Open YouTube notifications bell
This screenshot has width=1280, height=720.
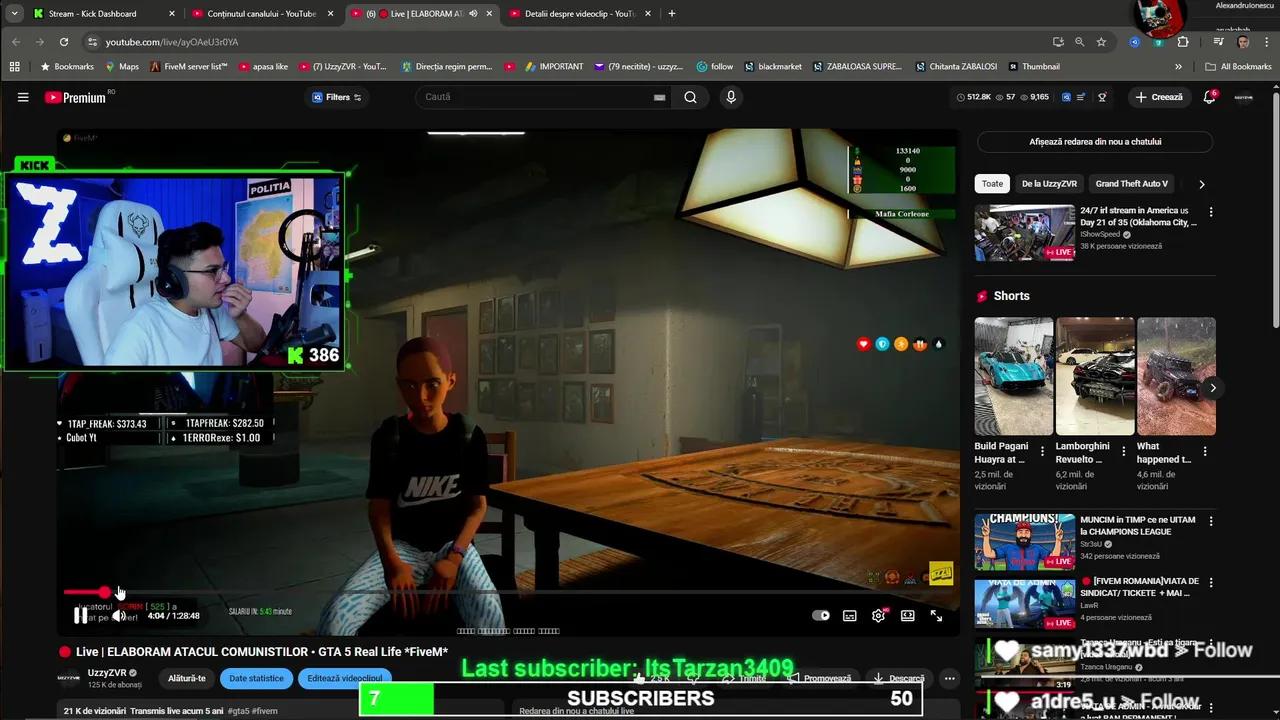tap(1209, 97)
